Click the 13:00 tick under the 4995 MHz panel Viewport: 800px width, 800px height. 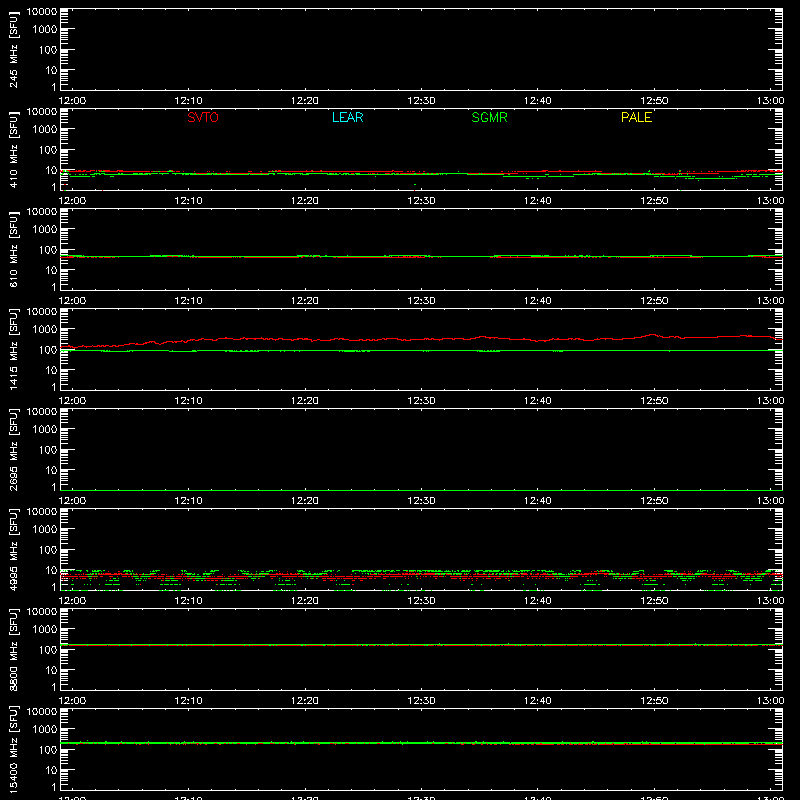770,601
